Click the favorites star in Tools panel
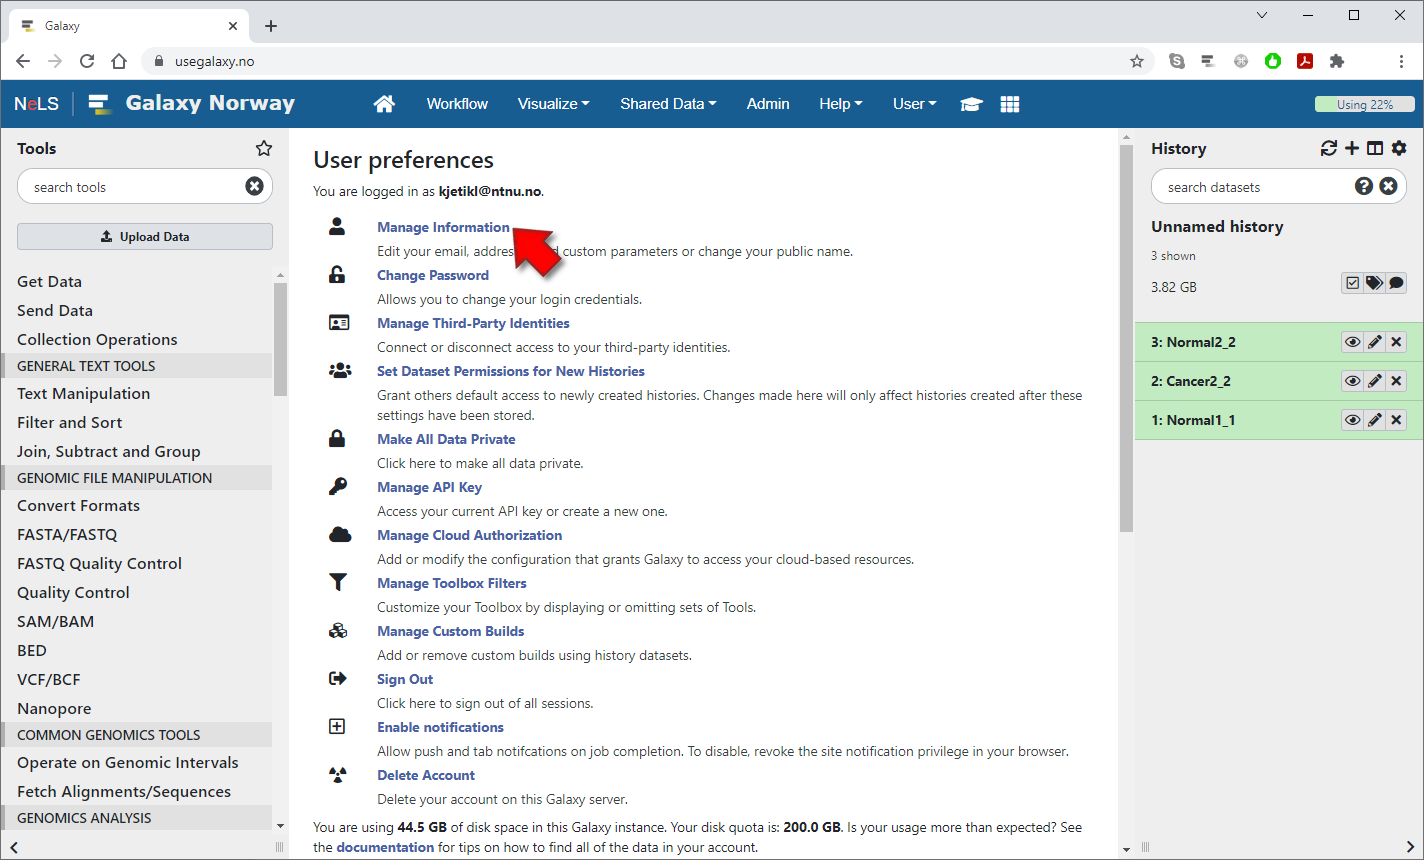This screenshot has width=1424, height=860. coord(264,148)
